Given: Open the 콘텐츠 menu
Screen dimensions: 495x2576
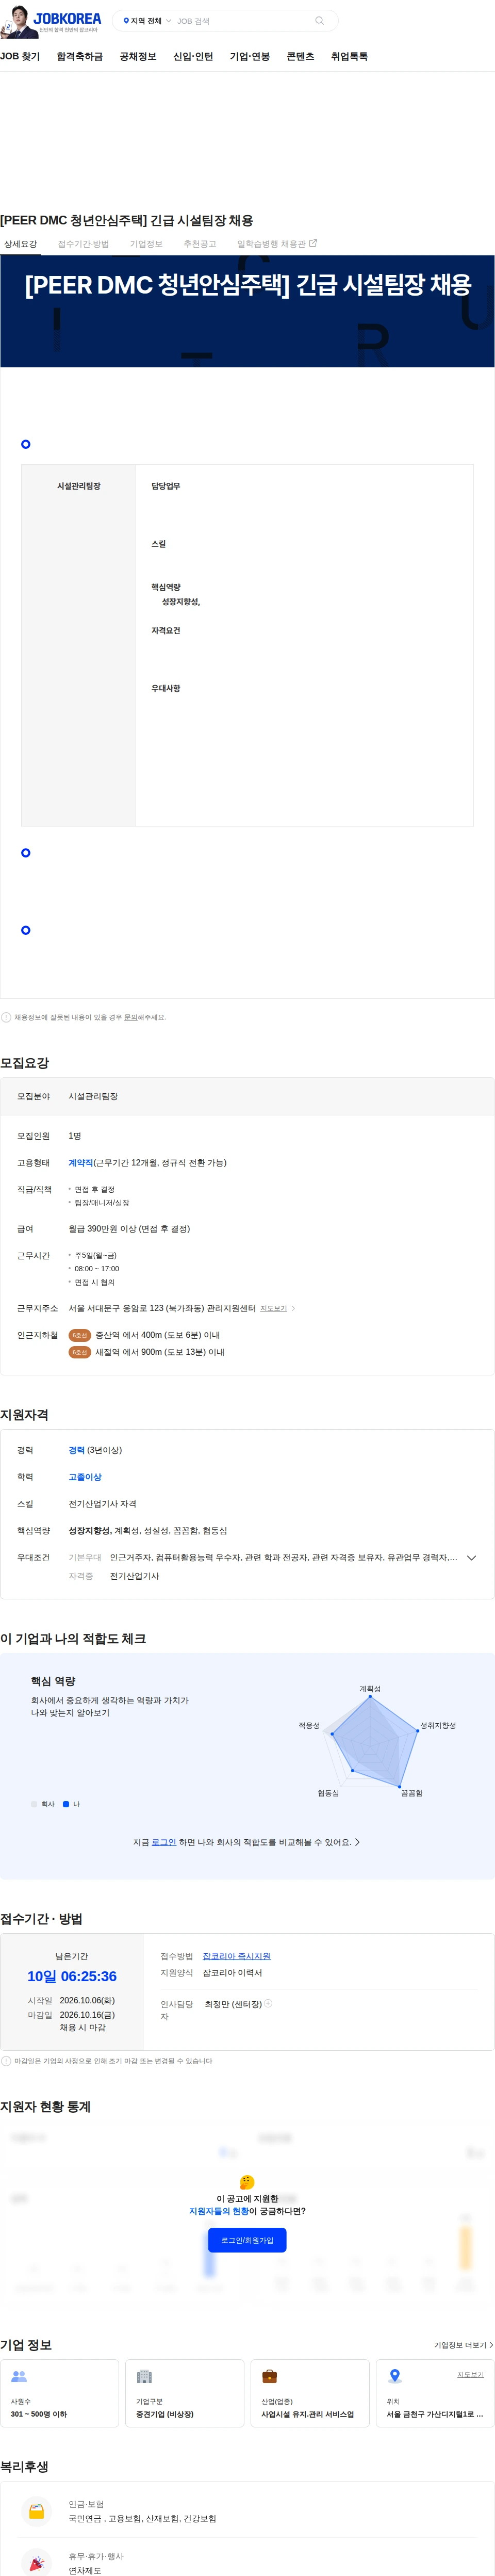Looking at the screenshot, I should 300,57.
